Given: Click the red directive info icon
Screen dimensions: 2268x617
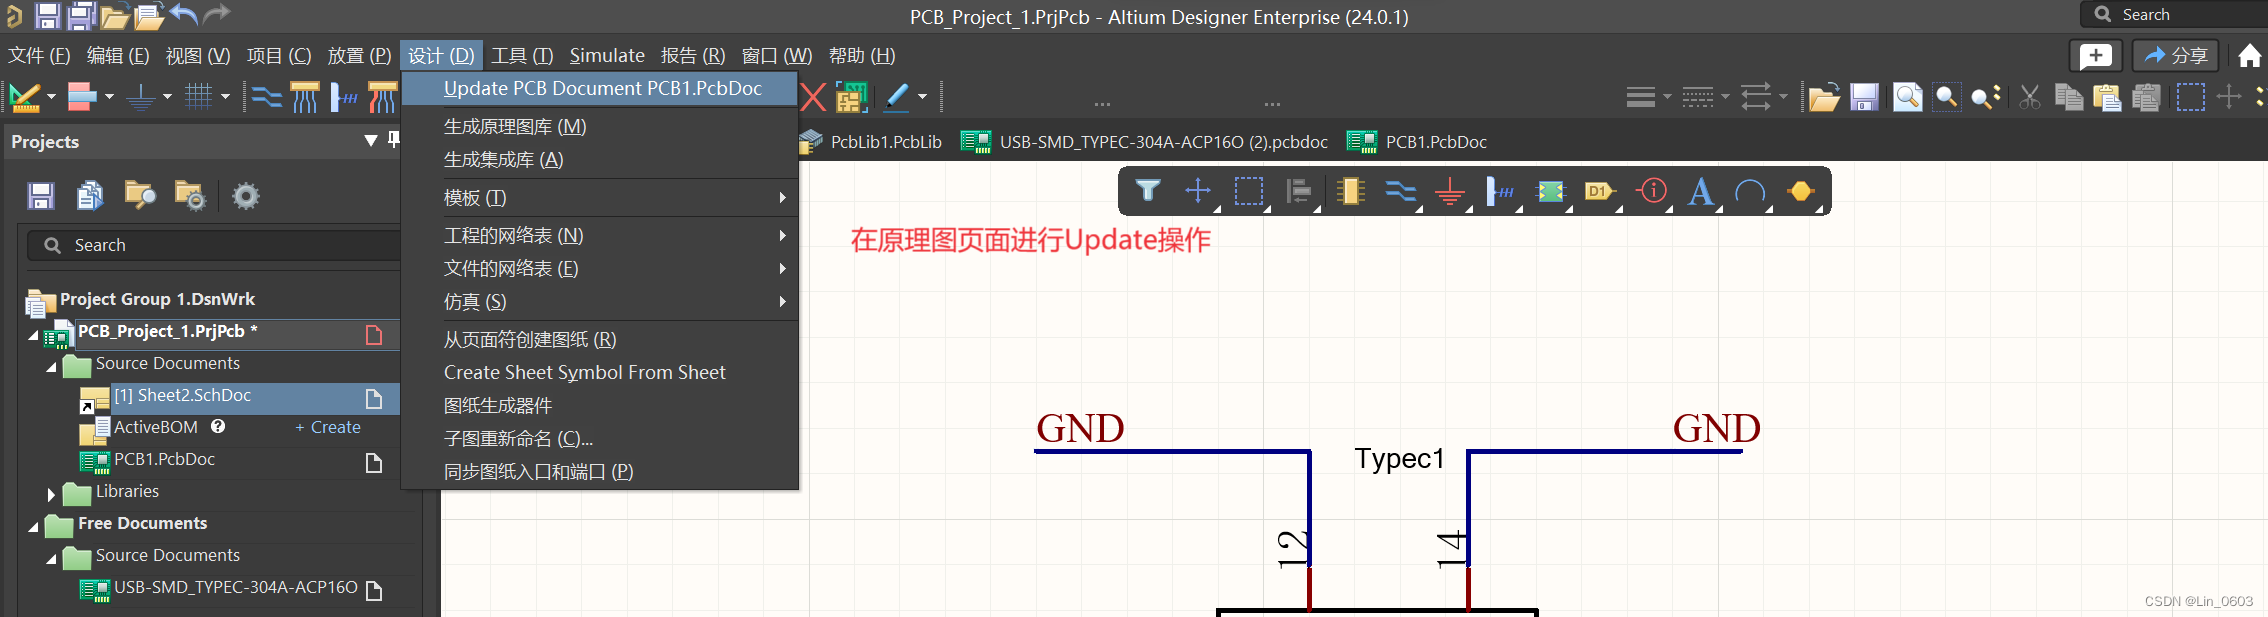Looking at the screenshot, I should pyautogui.click(x=1652, y=190).
